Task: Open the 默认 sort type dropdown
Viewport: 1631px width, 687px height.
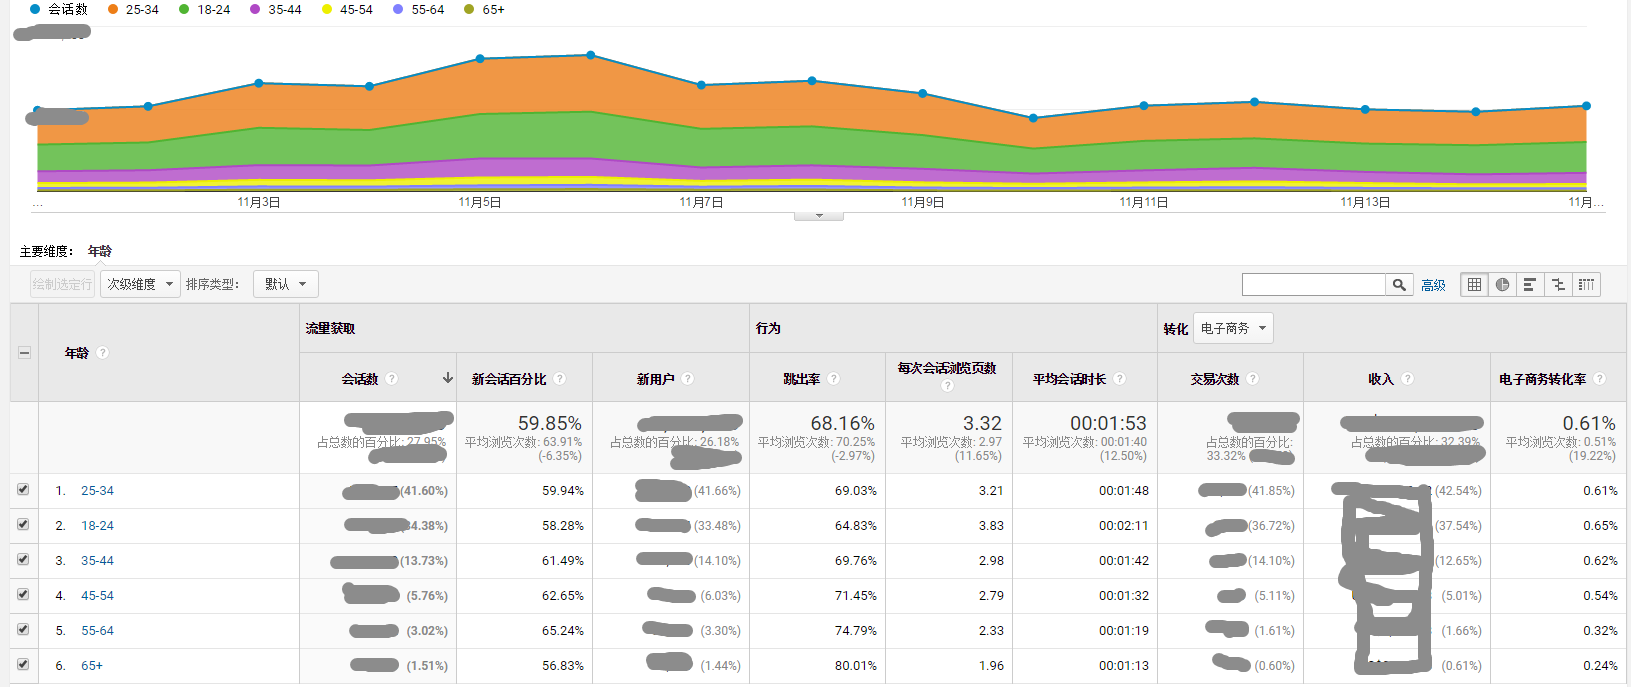Action: click(285, 285)
